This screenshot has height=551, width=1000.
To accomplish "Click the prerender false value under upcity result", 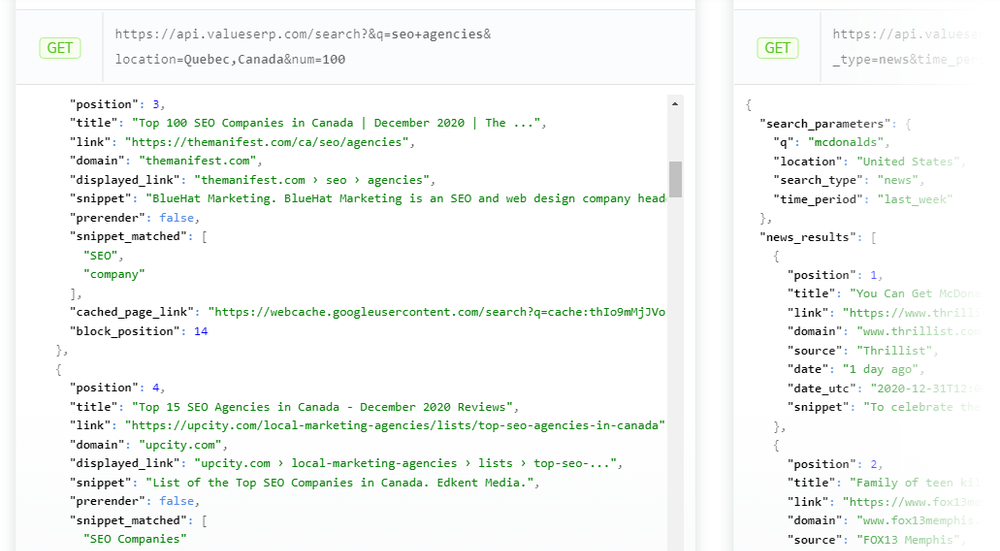I will point(177,501).
